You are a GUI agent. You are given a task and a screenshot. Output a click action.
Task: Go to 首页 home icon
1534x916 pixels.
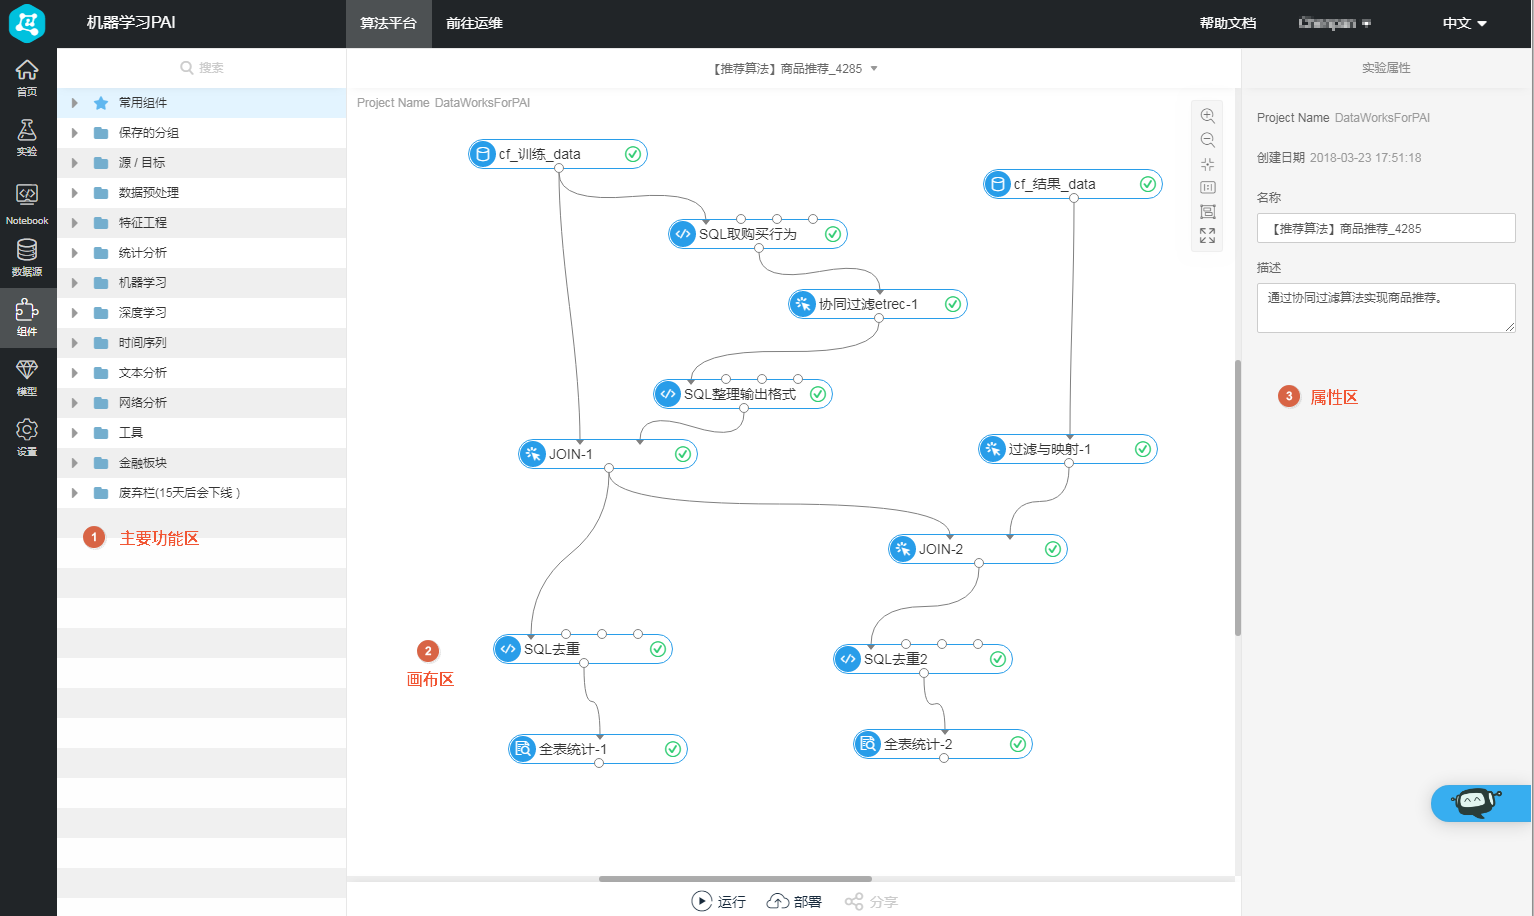tap(27, 78)
